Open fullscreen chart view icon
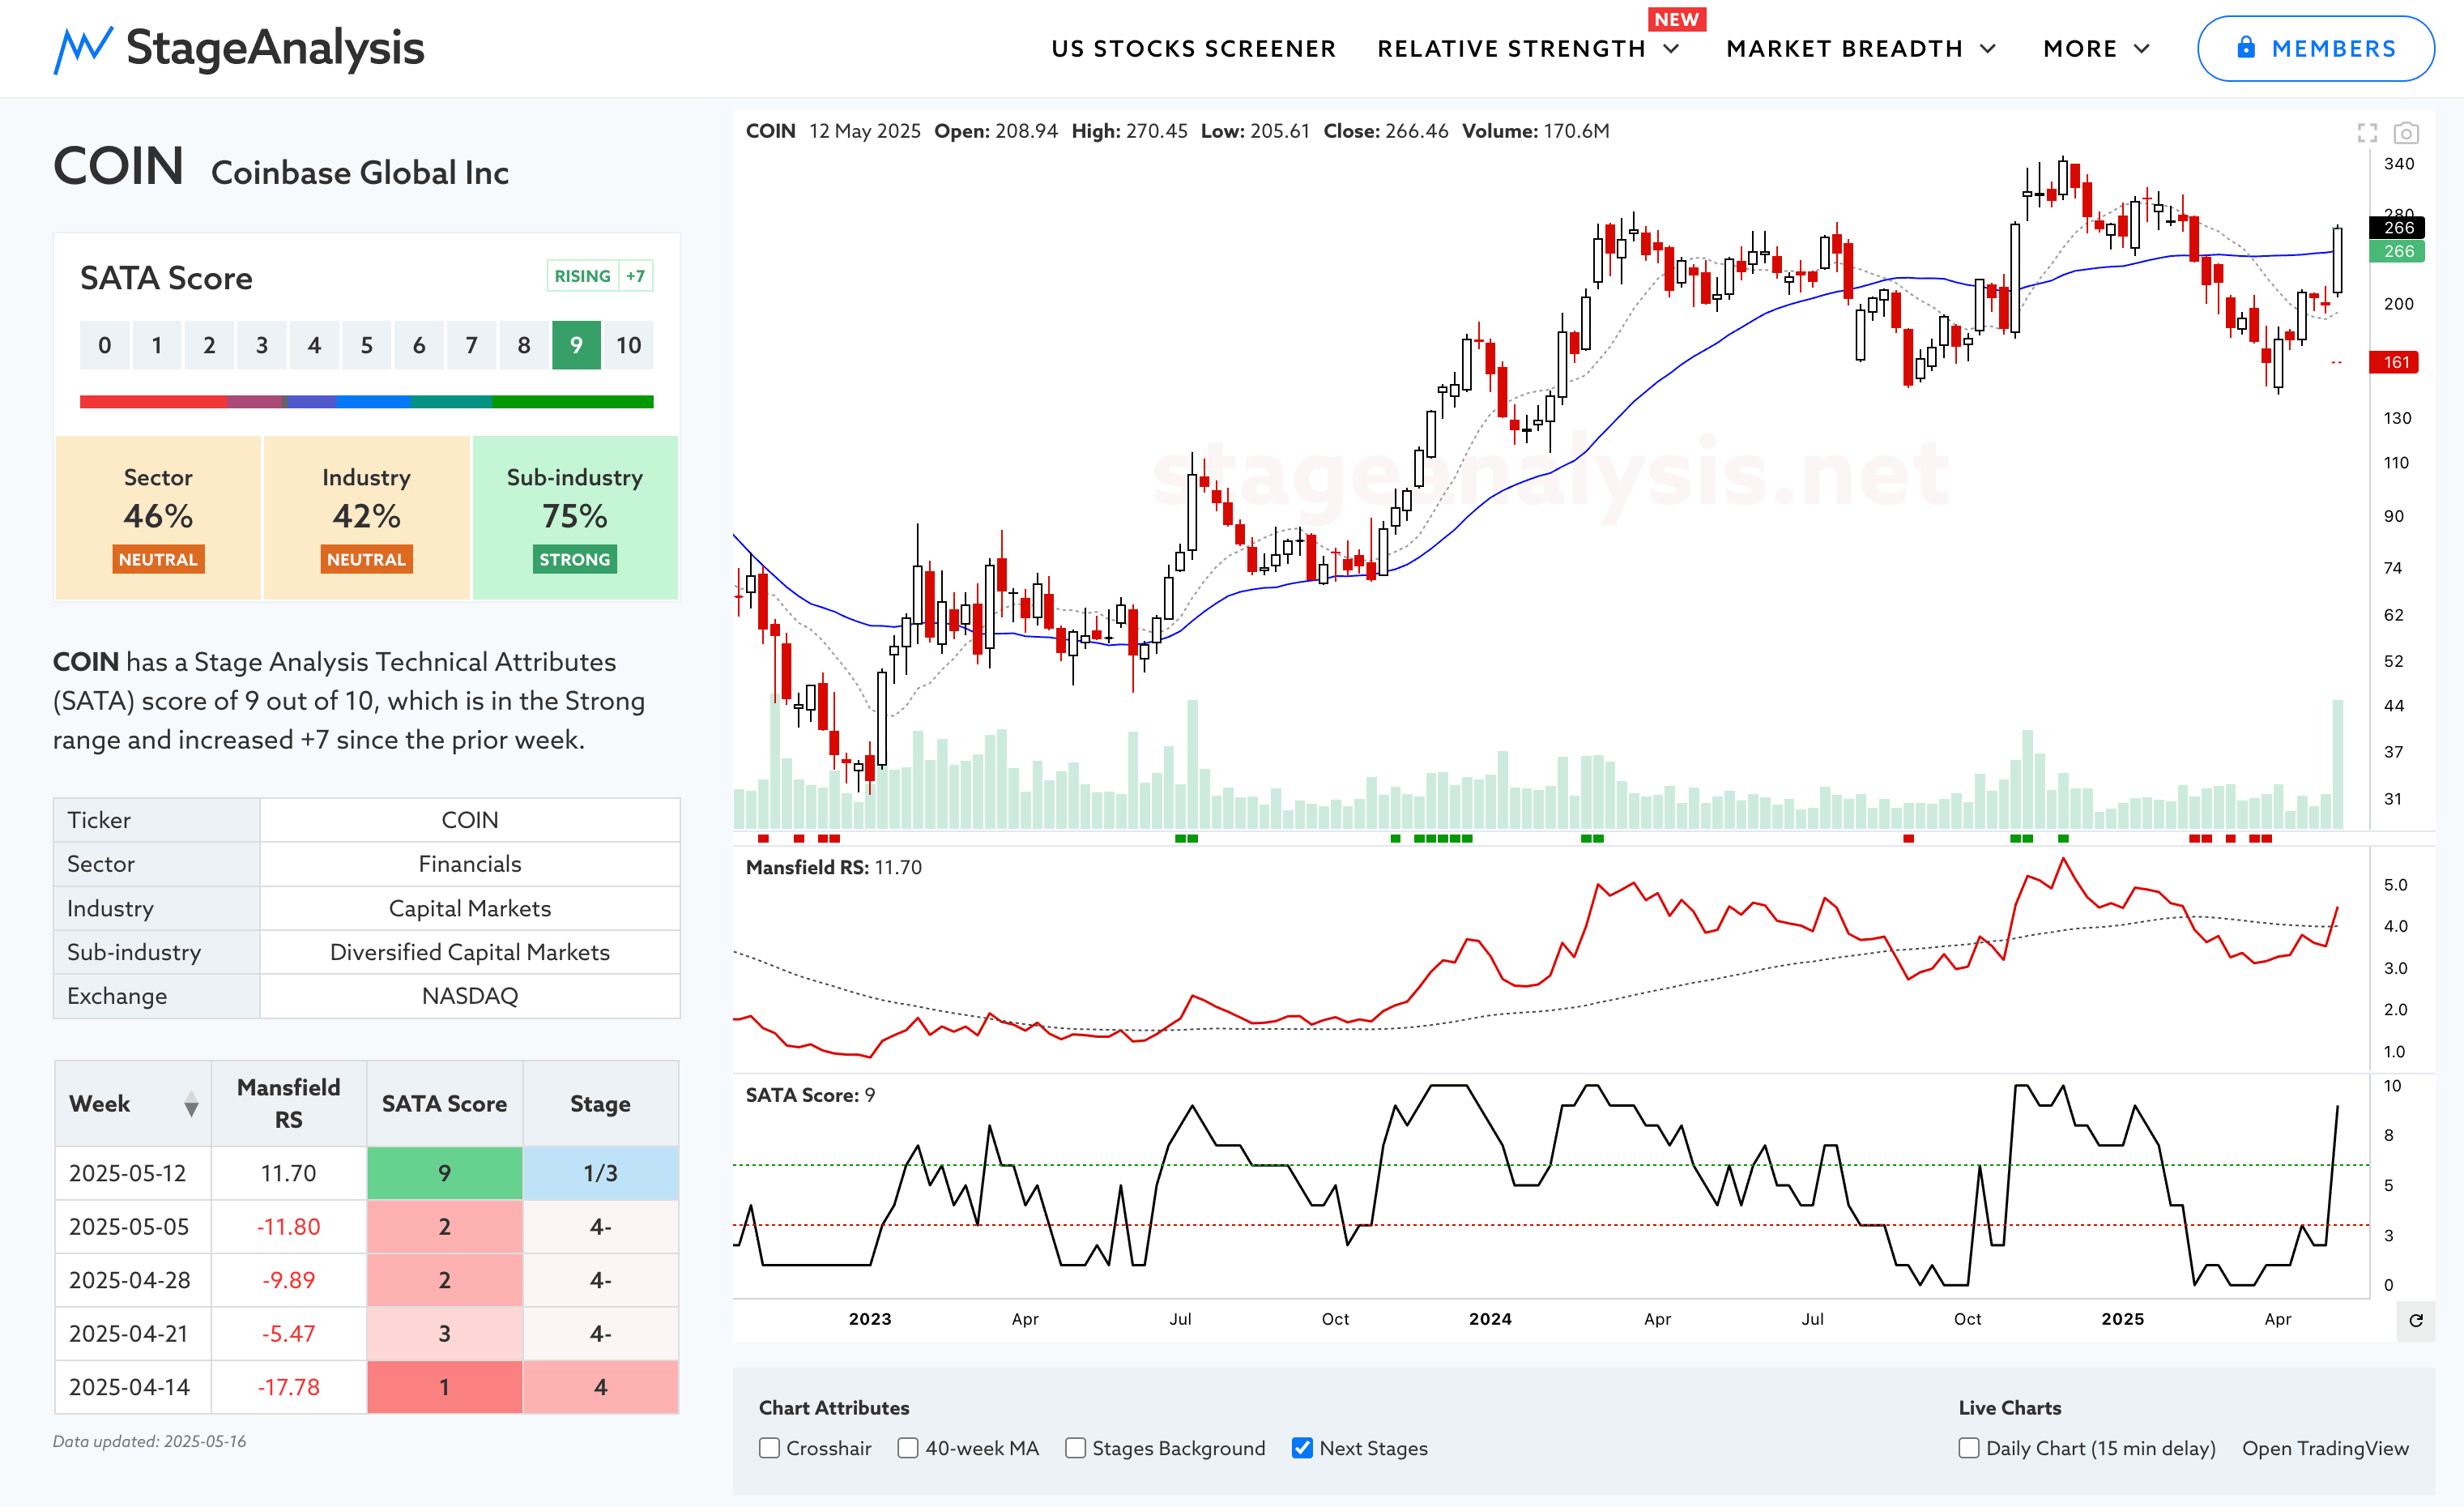Screen dimensions: 2464x1507 (x=2367, y=133)
